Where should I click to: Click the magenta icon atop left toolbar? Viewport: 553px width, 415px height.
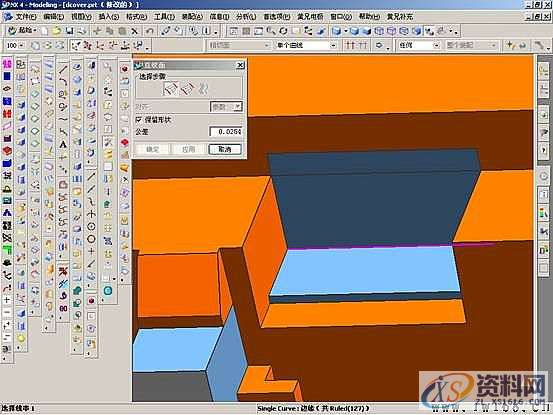pos(7,64)
